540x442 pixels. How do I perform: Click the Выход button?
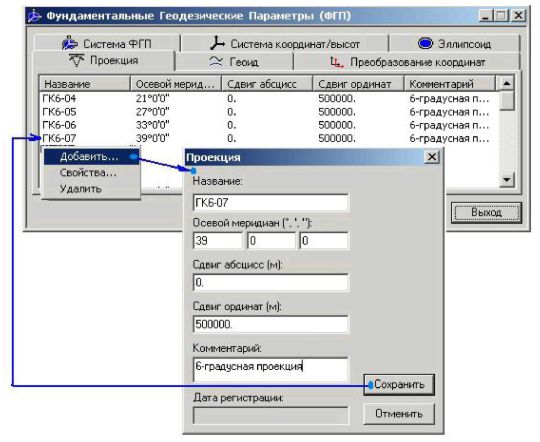coord(486,213)
